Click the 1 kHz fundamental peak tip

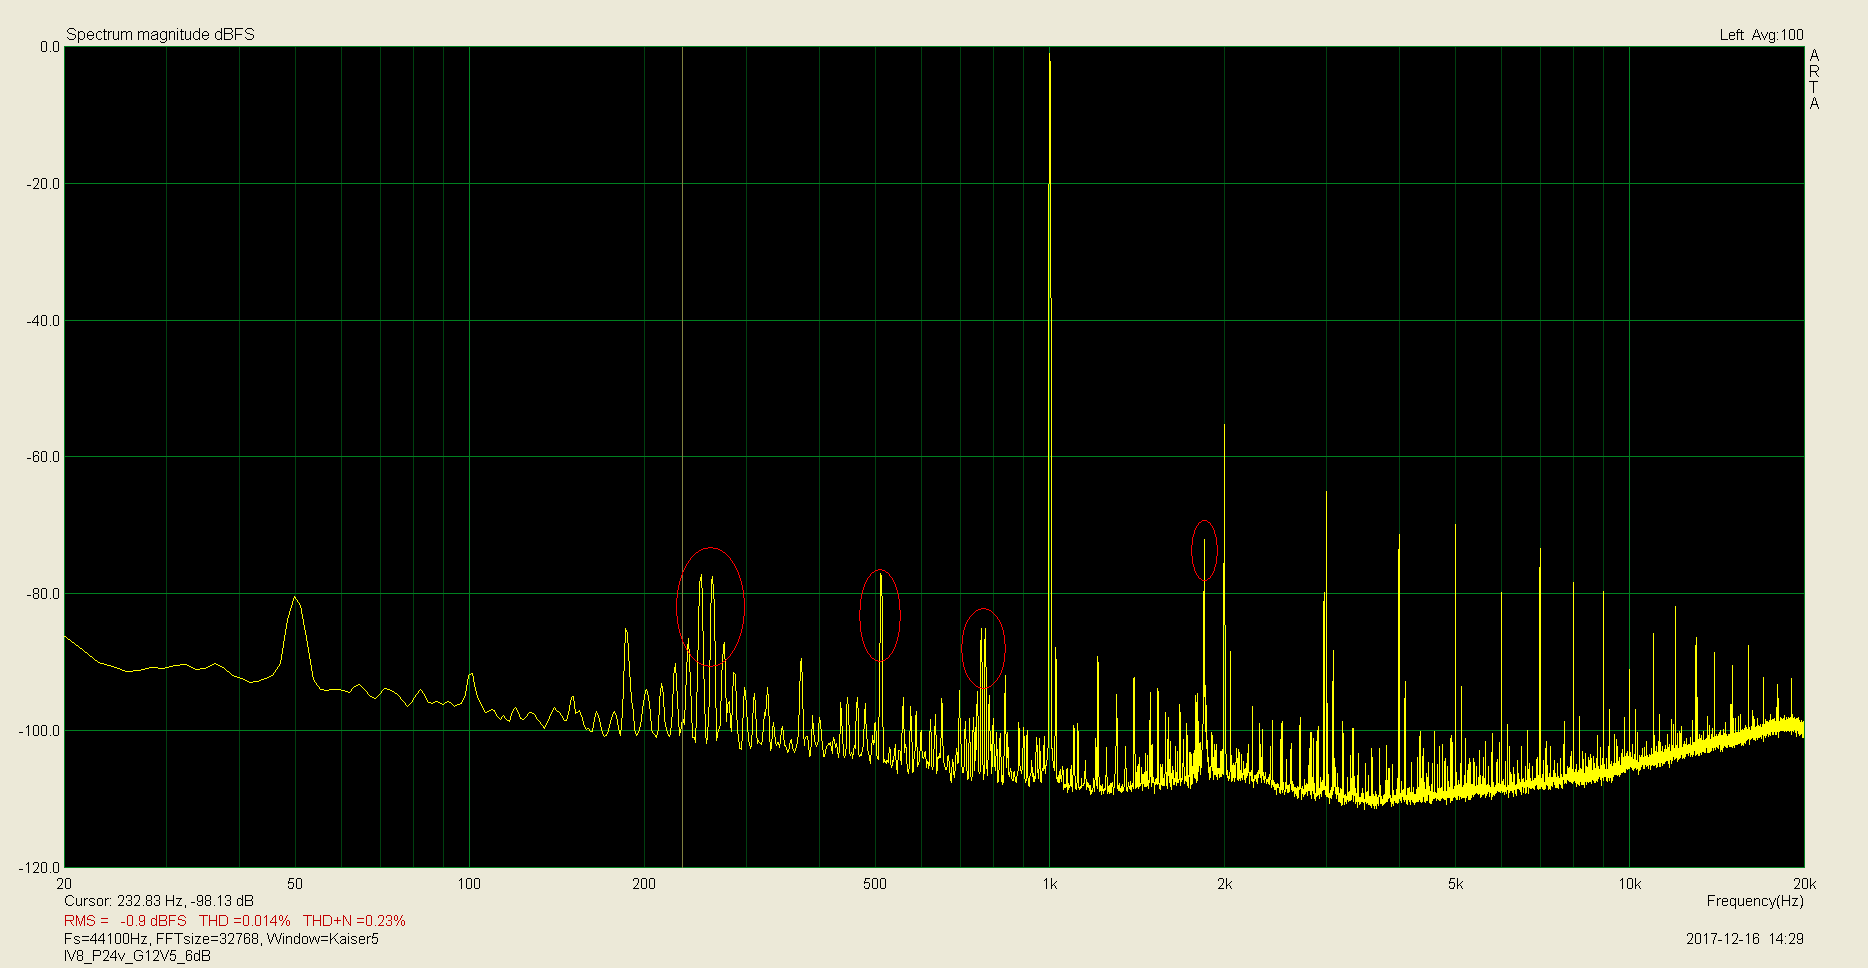click(1049, 54)
